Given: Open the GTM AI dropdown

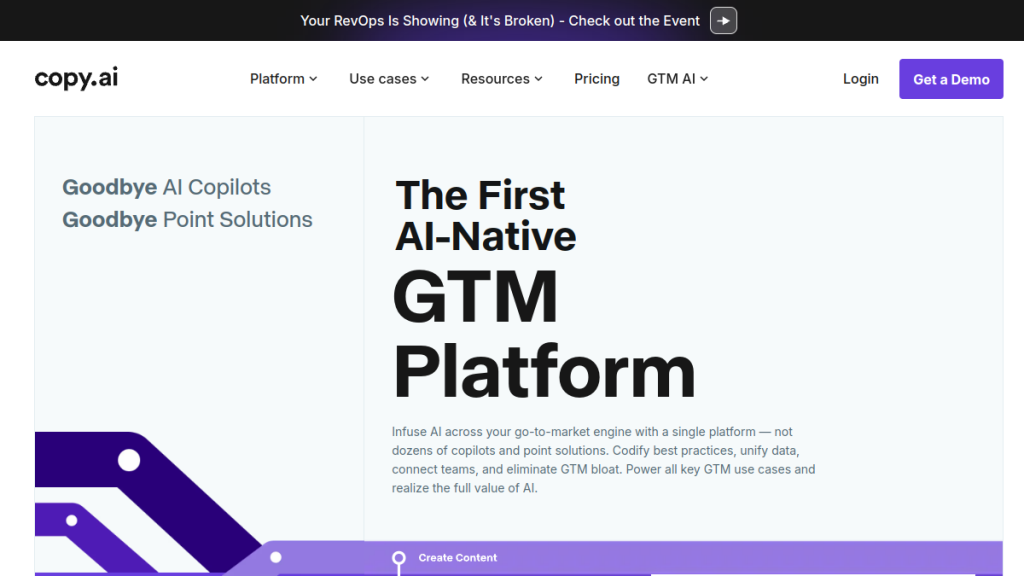Looking at the screenshot, I should pyautogui.click(x=677, y=79).
